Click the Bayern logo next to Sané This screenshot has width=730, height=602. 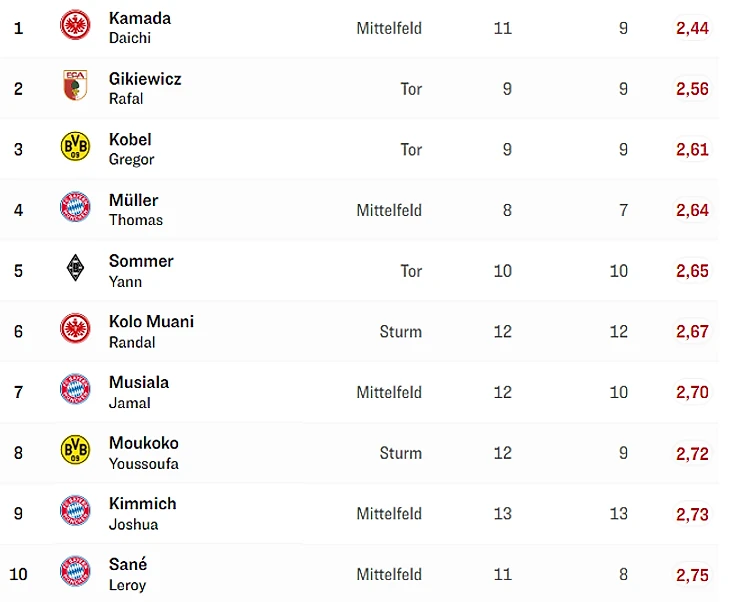click(x=75, y=573)
